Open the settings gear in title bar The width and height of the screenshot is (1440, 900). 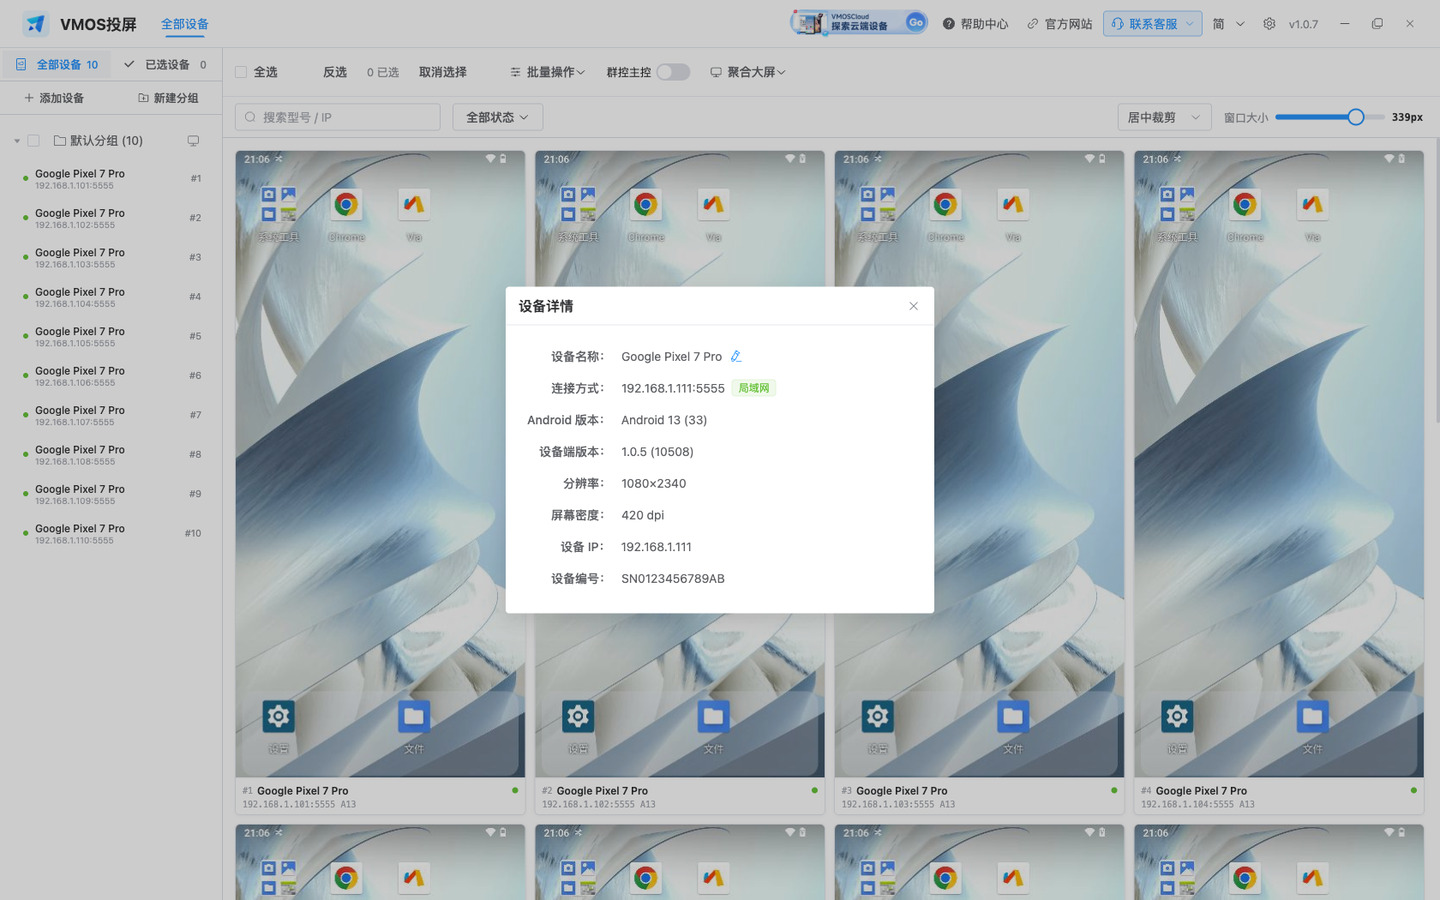(1269, 24)
